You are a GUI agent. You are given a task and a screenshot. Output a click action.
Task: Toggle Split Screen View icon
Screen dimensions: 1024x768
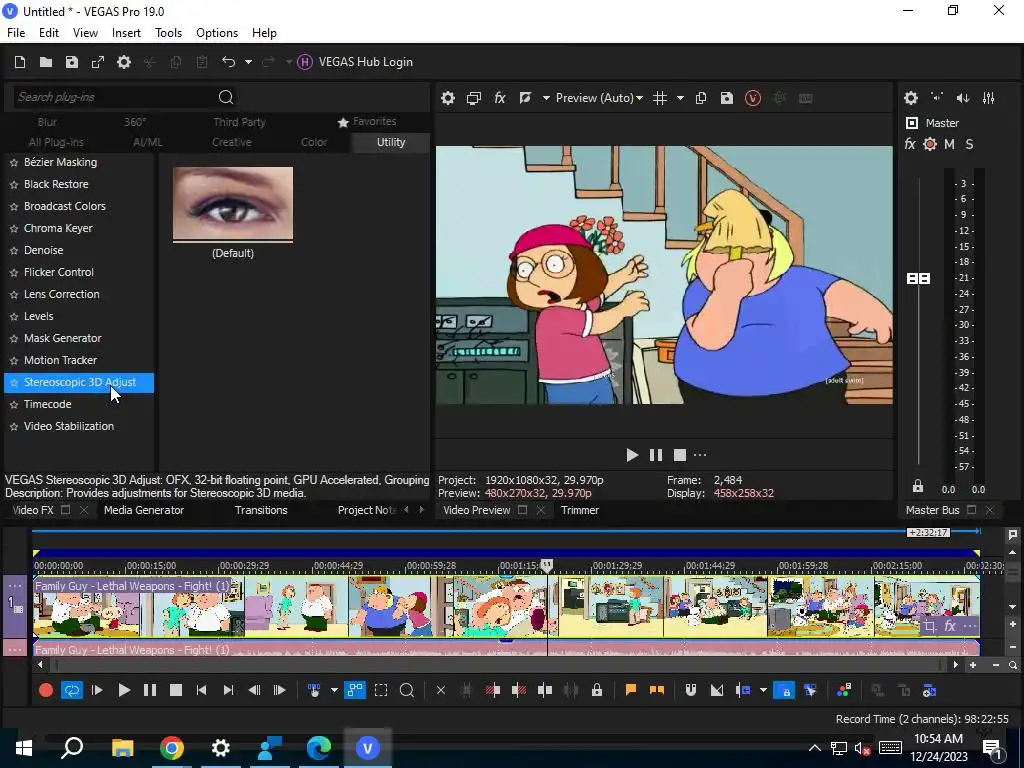tap(525, 98)
